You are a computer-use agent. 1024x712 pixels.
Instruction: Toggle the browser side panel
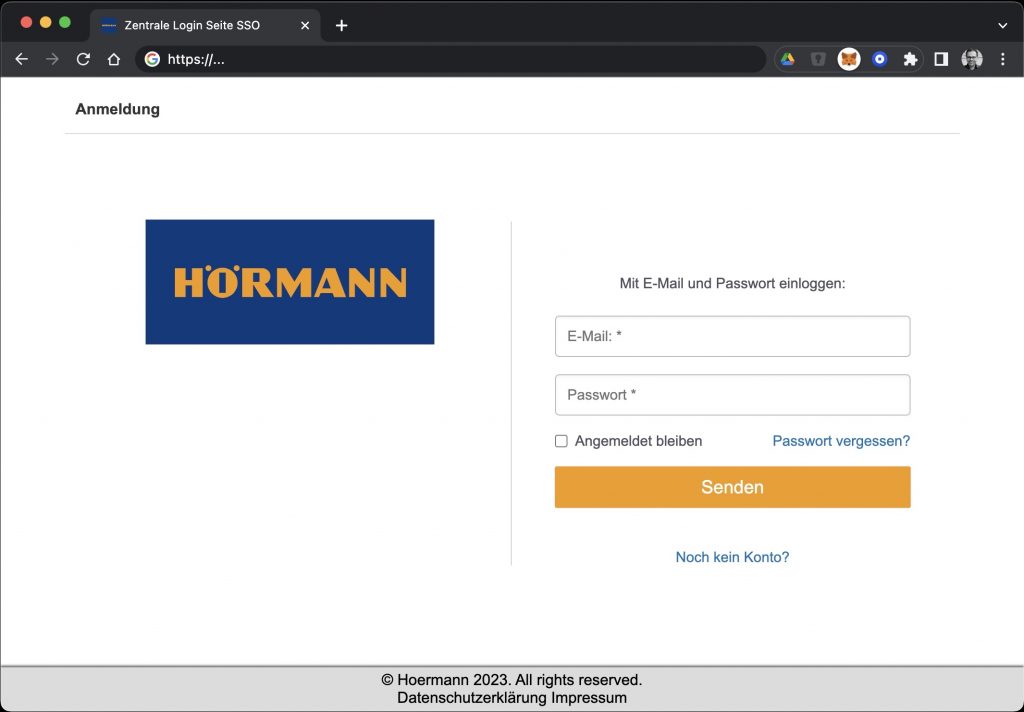(x=941, y=59)
